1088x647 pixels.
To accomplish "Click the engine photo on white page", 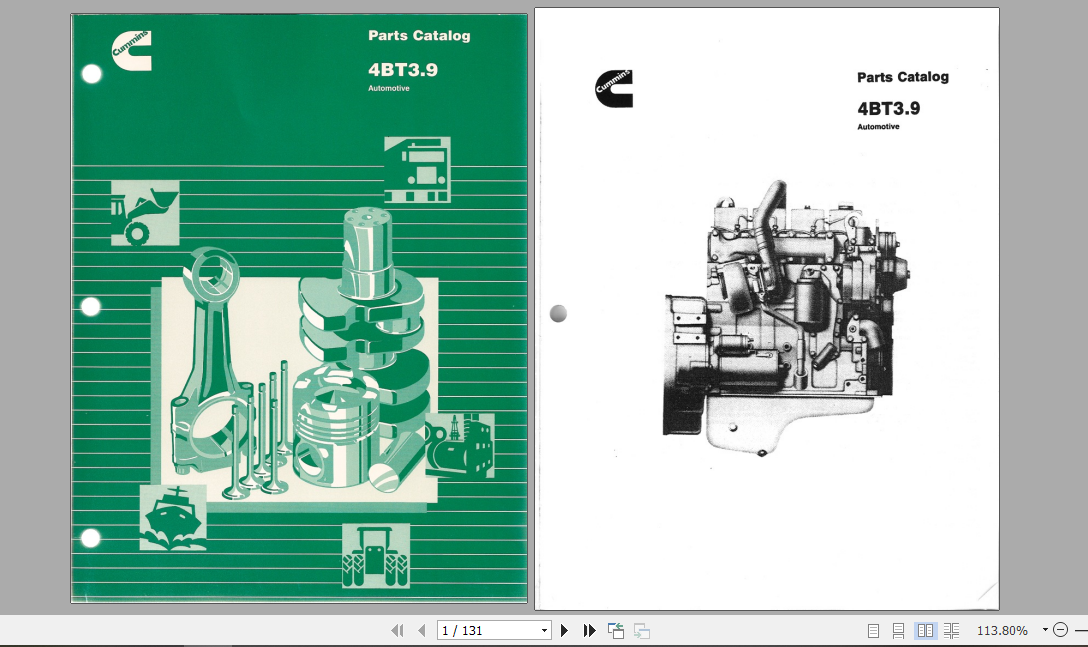I will click(x=785, y=317).
